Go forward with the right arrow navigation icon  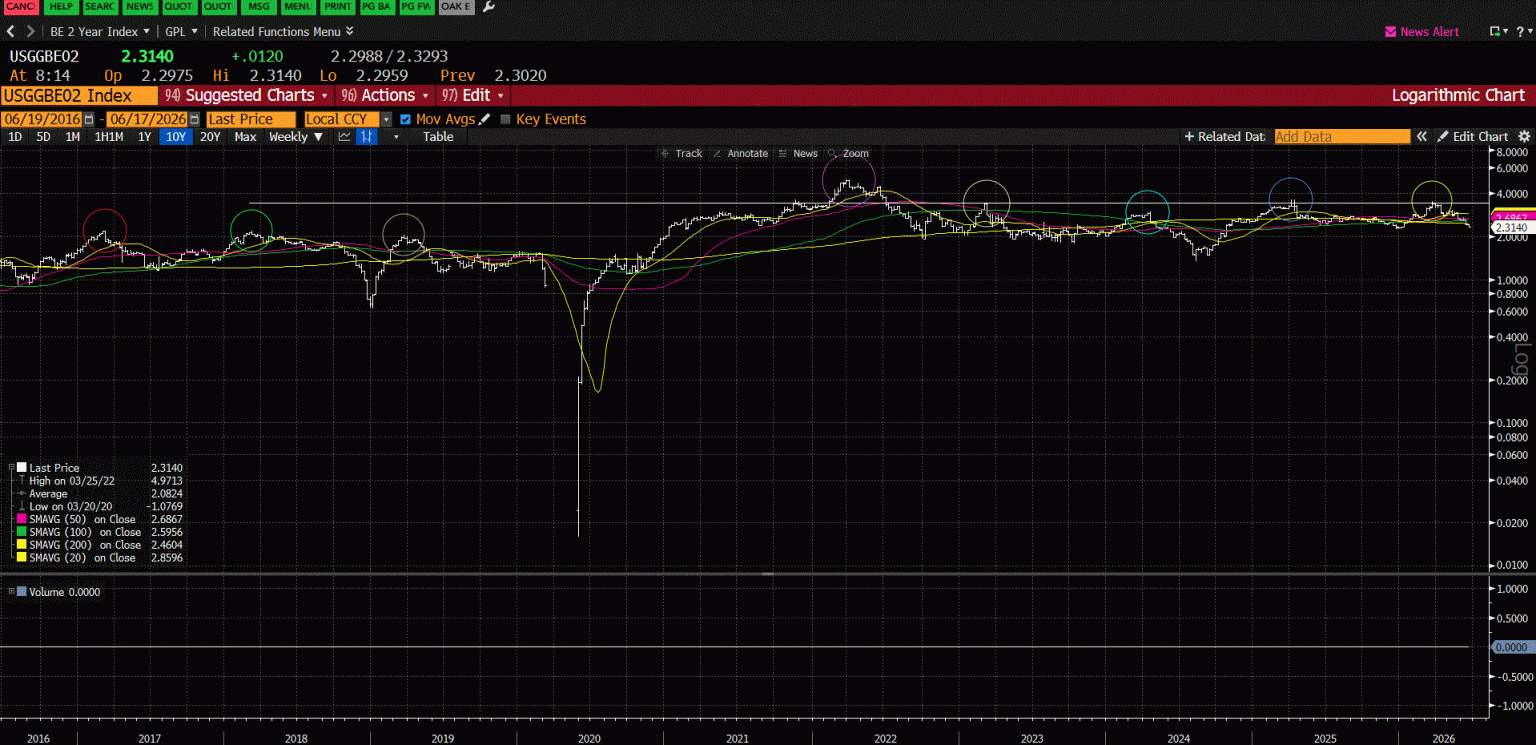tap(30, 31)
